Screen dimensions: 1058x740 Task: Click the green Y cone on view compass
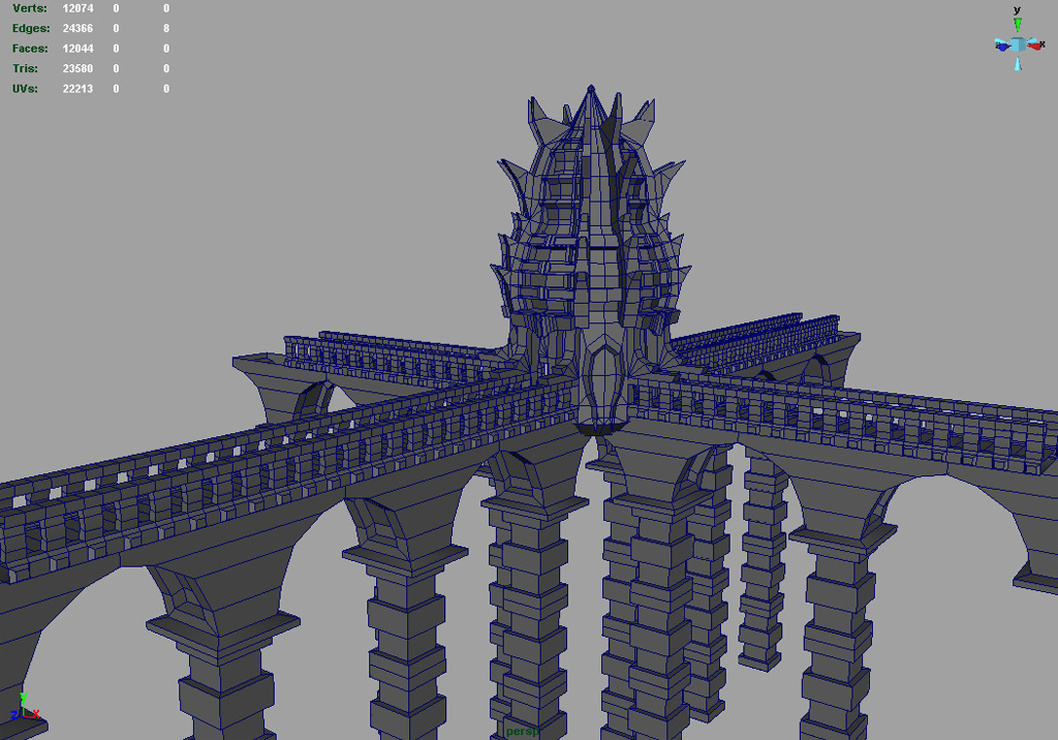1018,25
